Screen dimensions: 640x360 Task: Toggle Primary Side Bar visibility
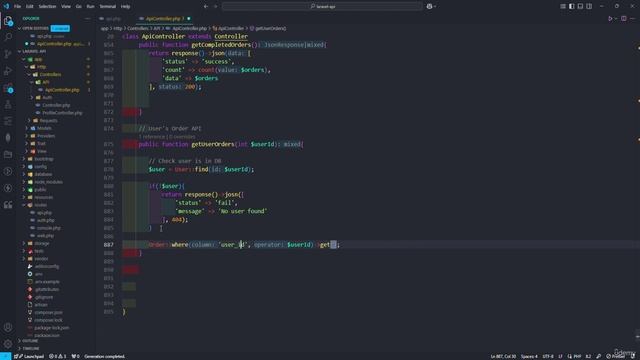click(571, 6)
